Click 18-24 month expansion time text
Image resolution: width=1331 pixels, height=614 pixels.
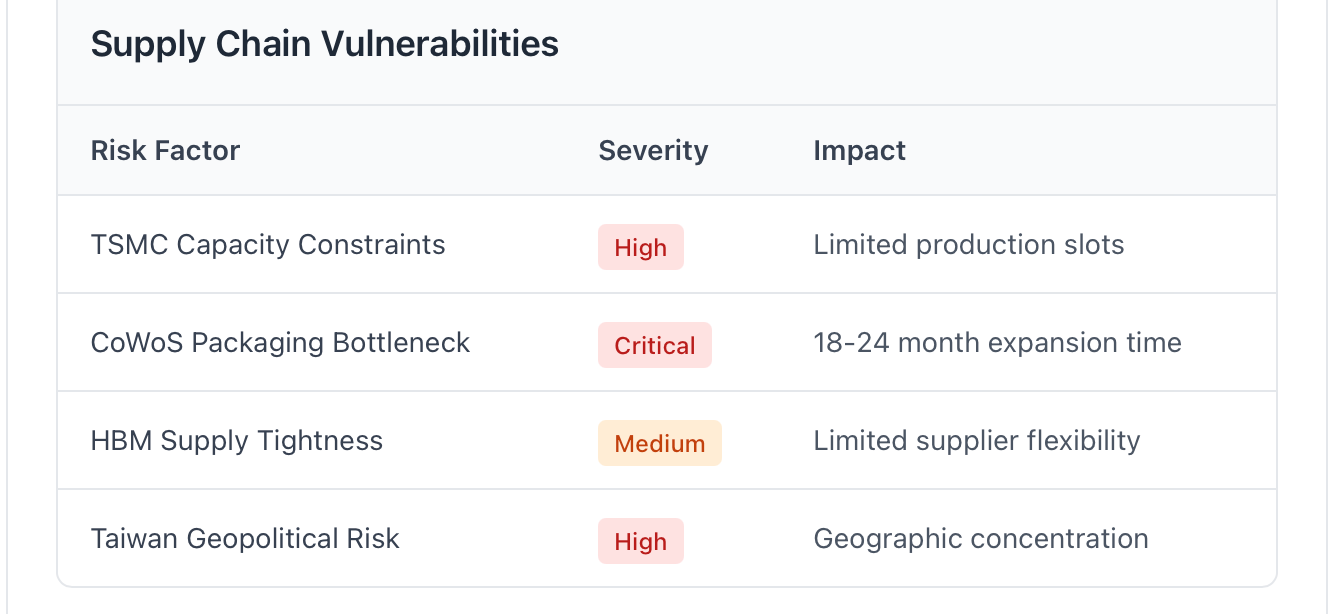click(x=997, y=343)
